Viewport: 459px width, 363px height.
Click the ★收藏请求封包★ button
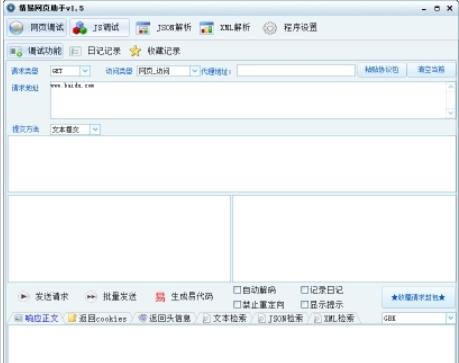418,297
